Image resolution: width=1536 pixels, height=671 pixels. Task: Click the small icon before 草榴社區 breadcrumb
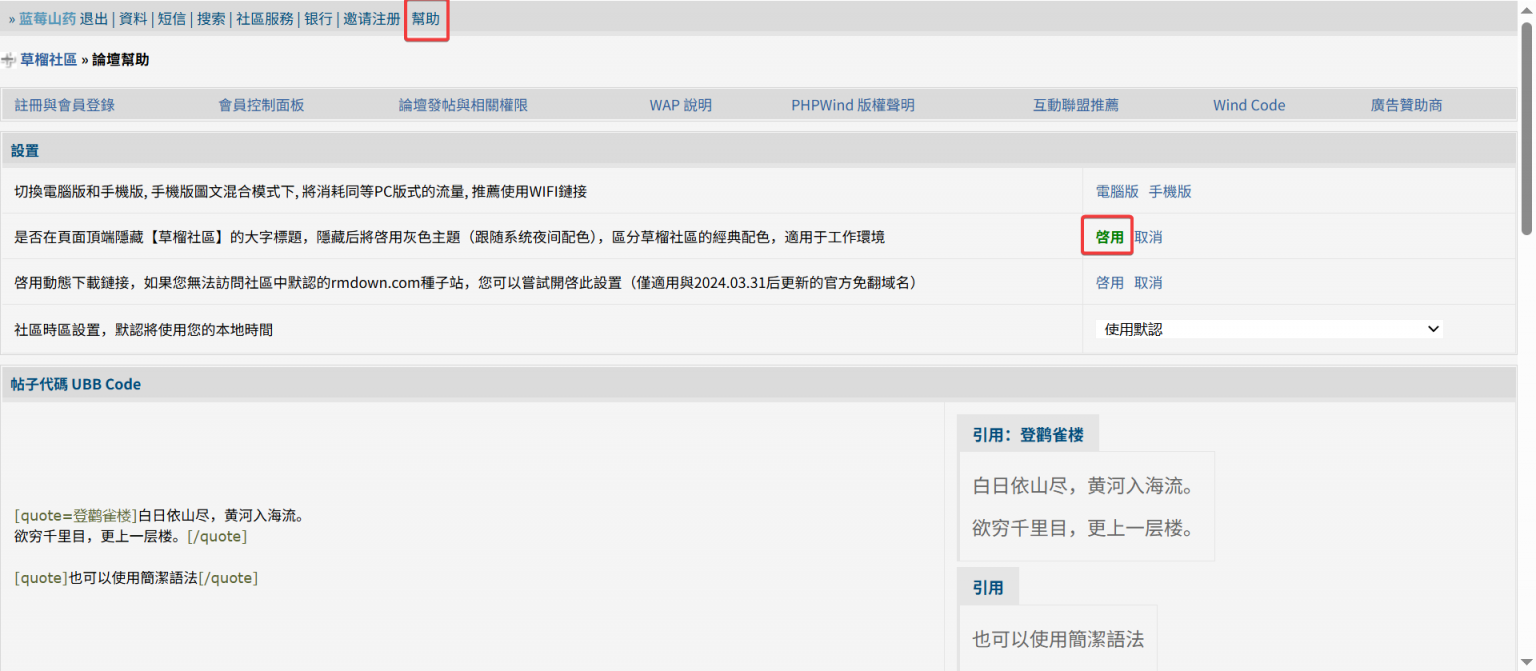click(x=9, y=60)
